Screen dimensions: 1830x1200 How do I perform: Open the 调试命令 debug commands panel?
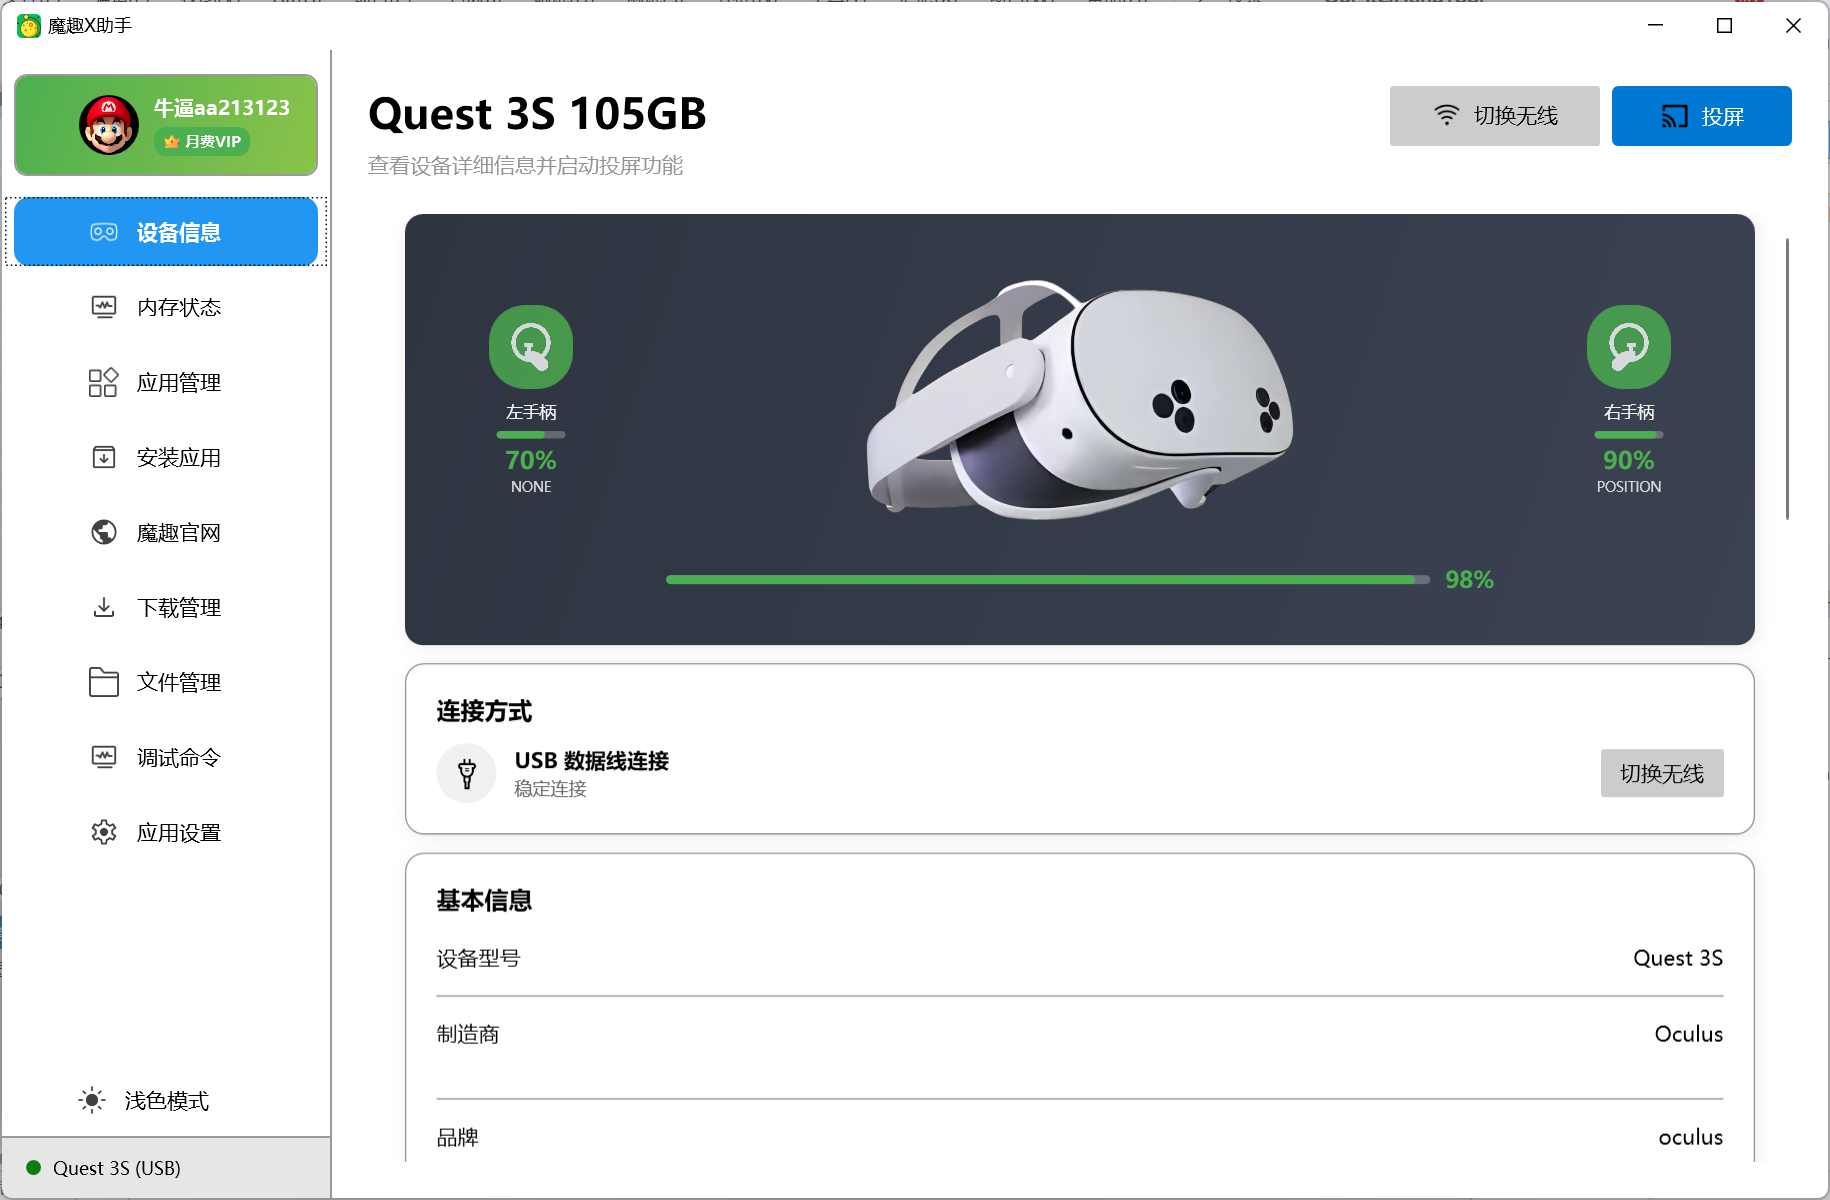coord(165,757)
